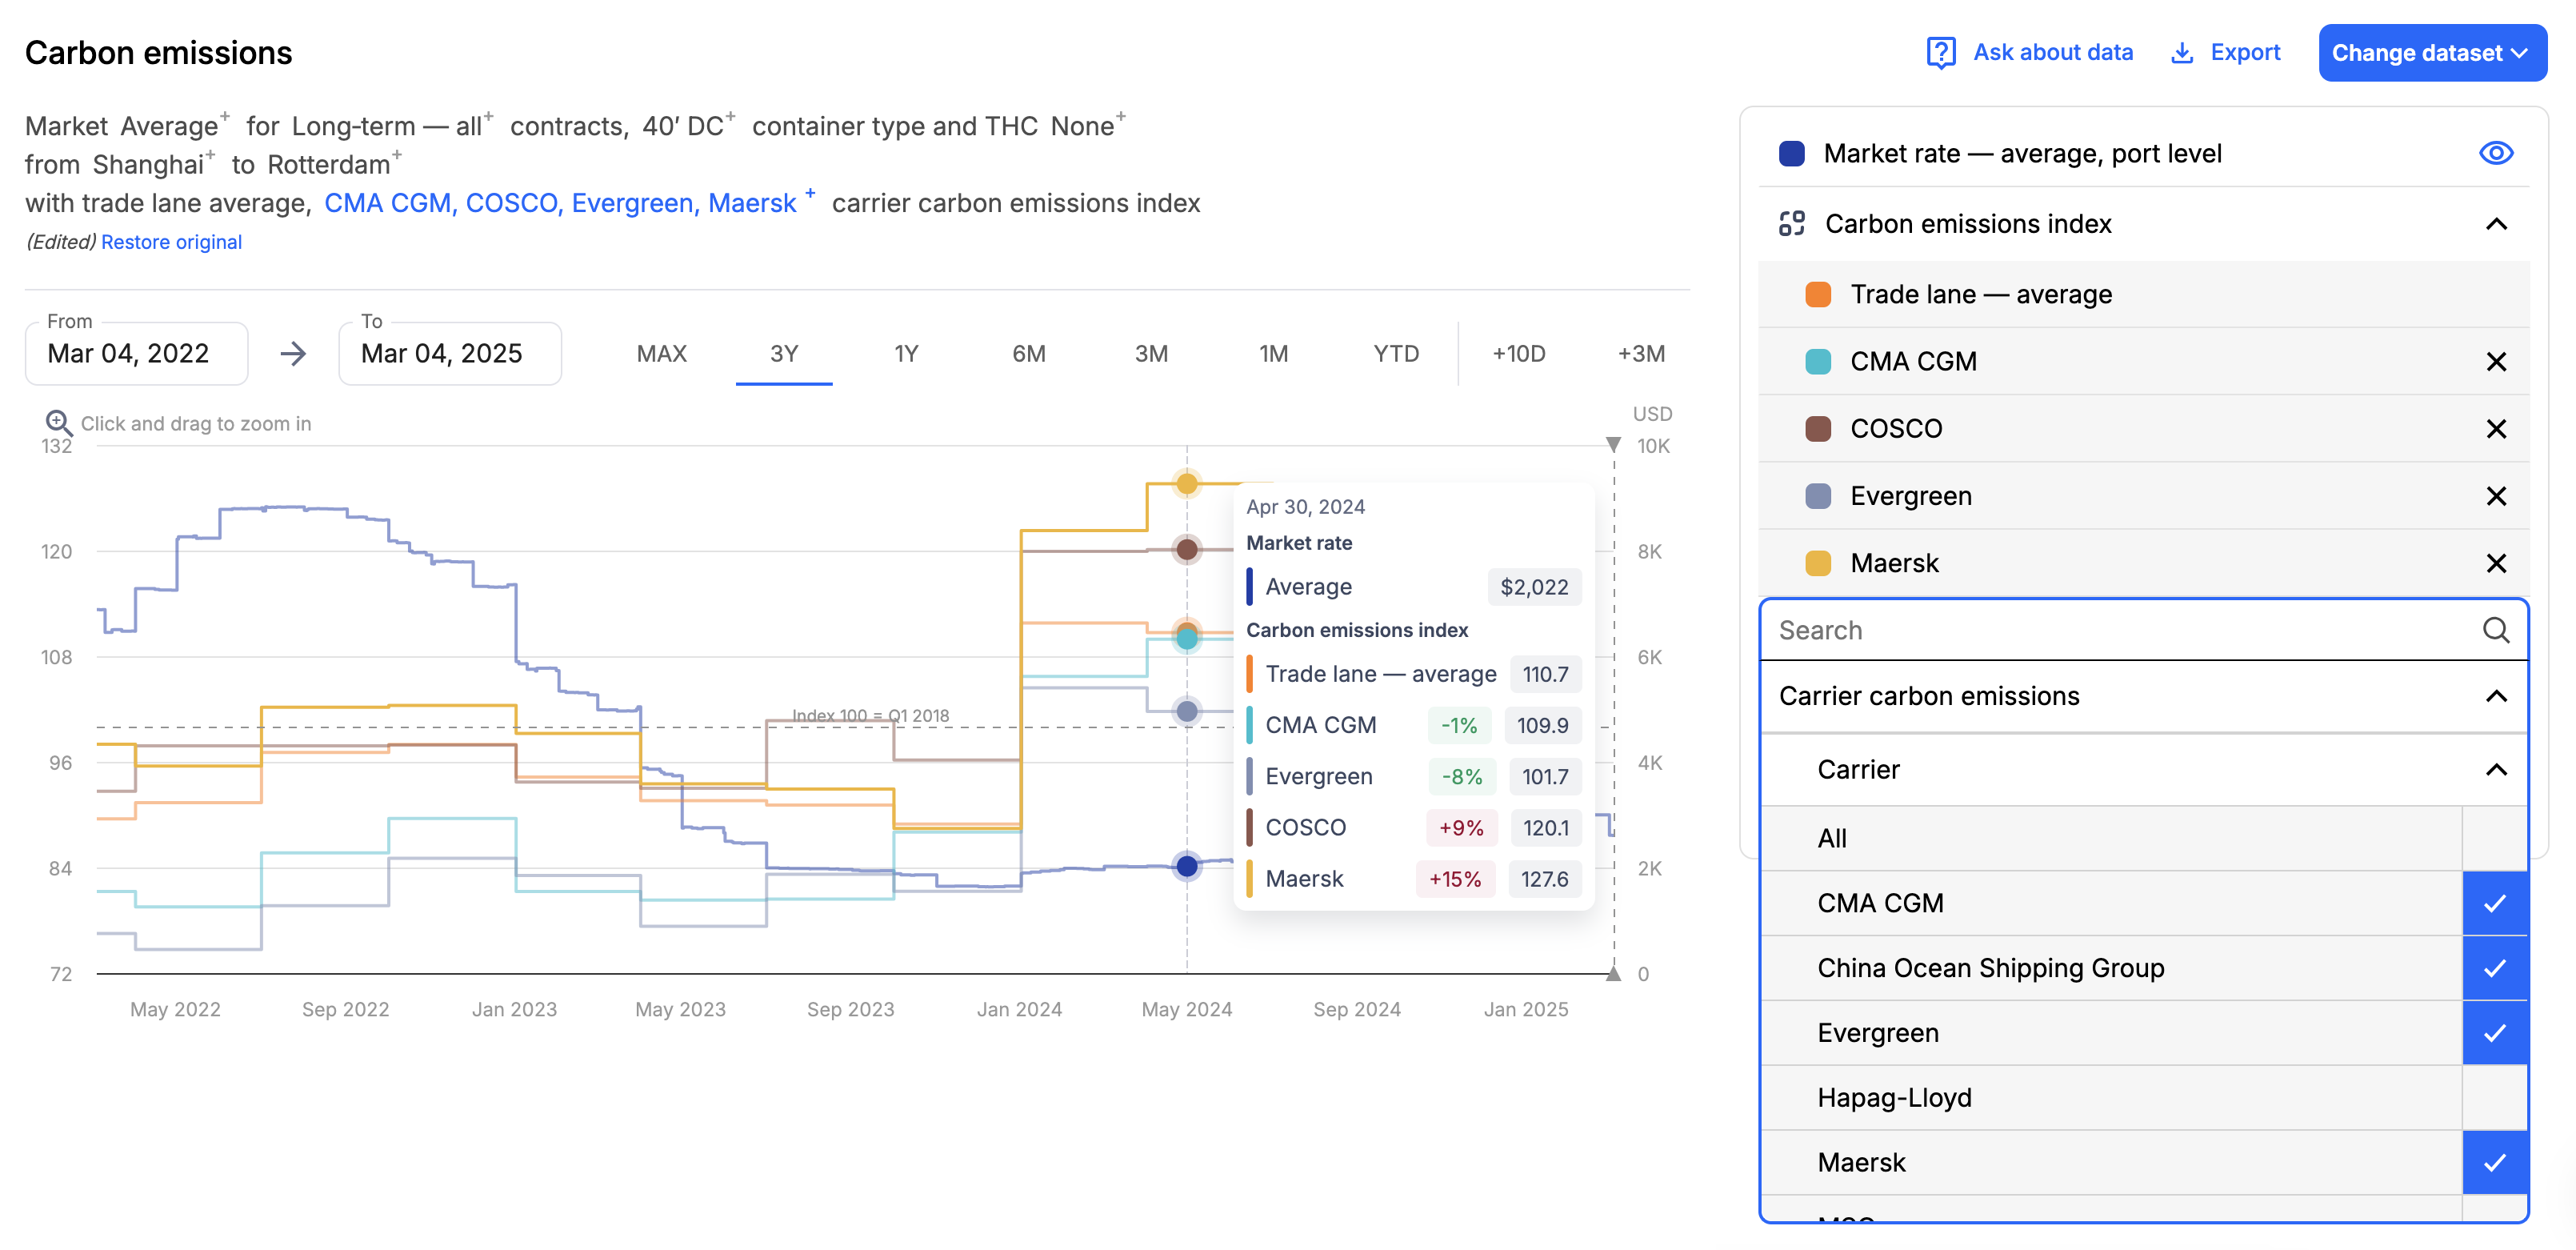This screenshot has height=1250, width=2576.
Task: Click the Maersk yellow color swatch
Action: click(1818, 563)
